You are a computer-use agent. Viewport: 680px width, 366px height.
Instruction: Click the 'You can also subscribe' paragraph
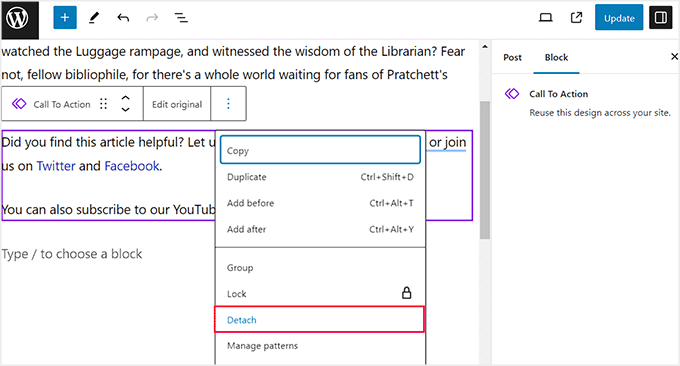[108, 209]
